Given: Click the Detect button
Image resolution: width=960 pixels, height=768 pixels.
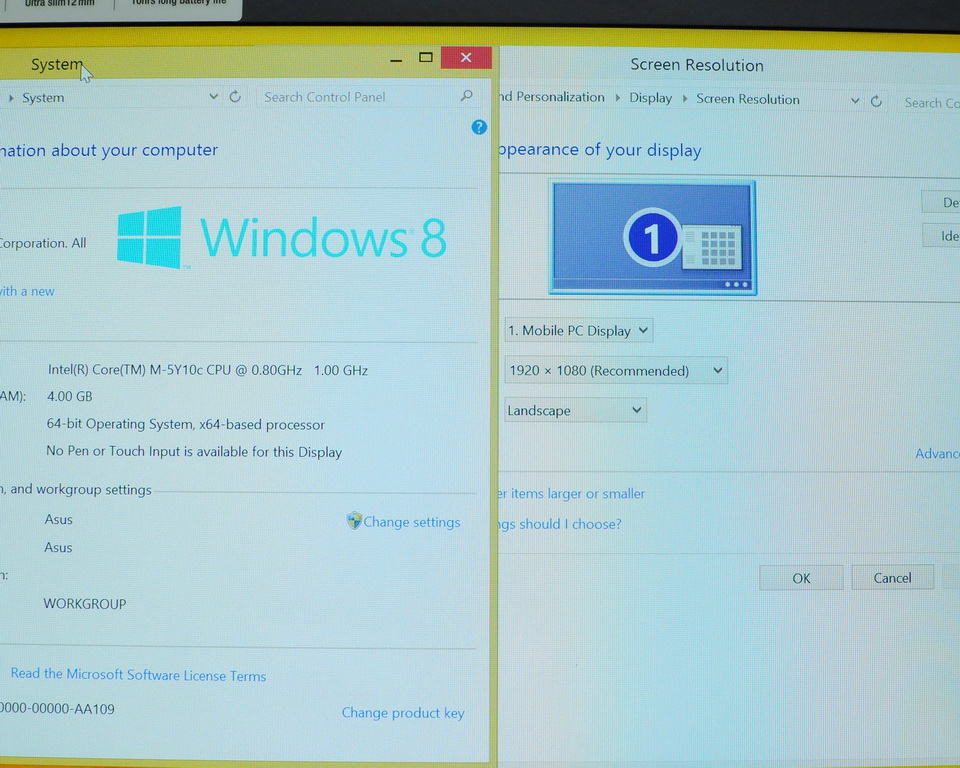Looking at the screenshot, I should click(942, 202).
